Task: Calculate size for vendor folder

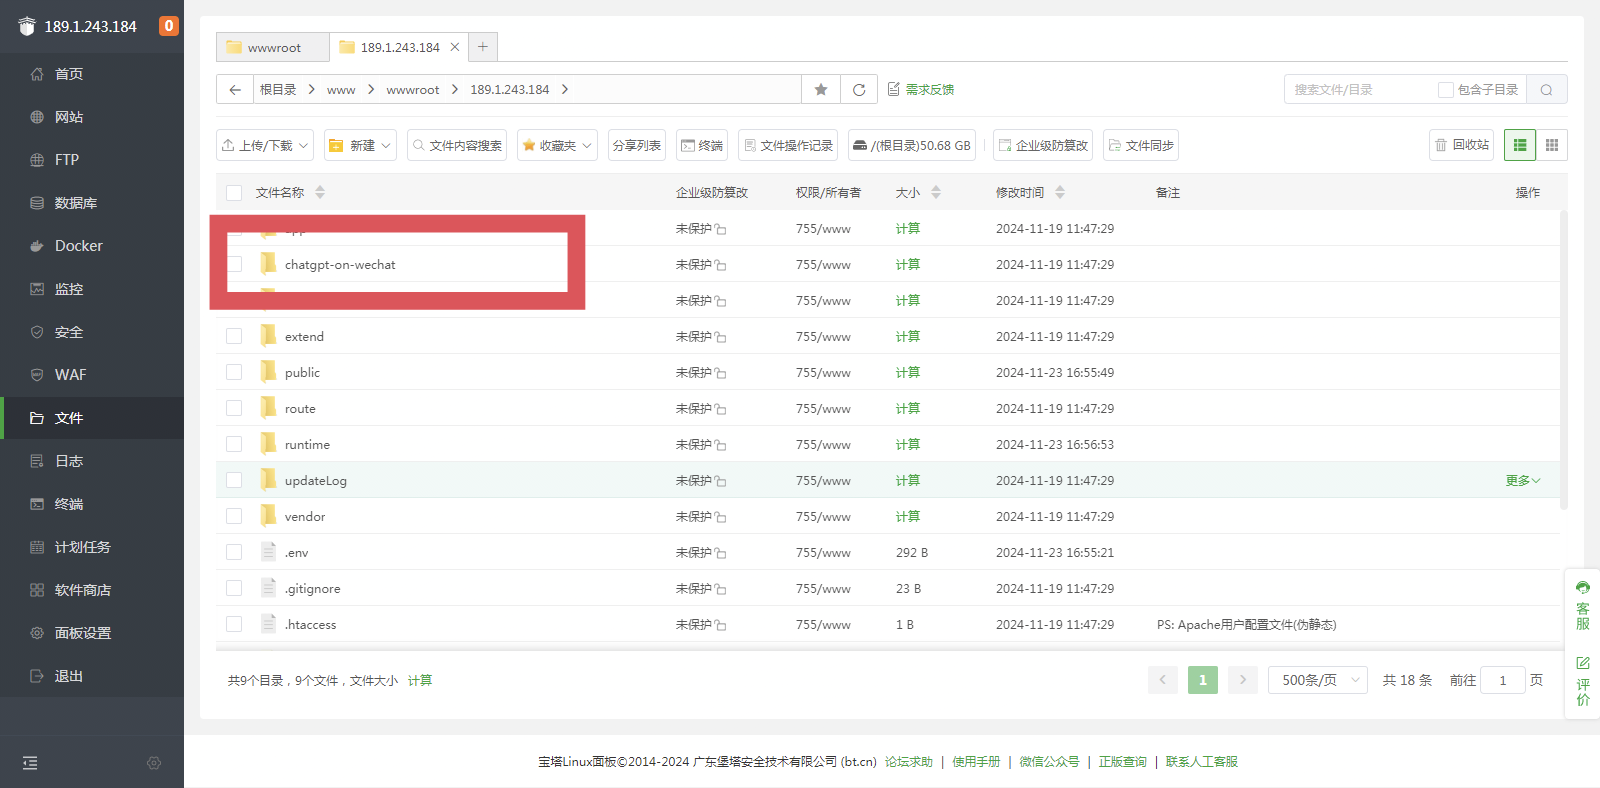Action: pyautogui.click(x=908, y=517)
